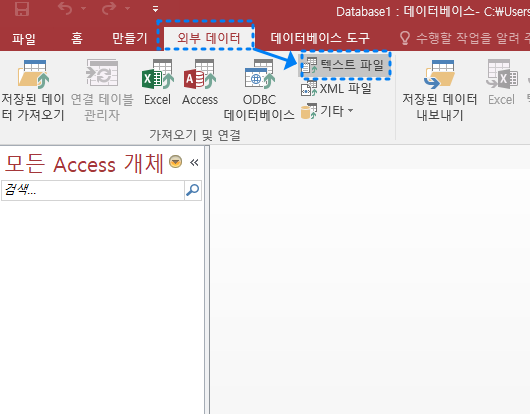
Task: Click XML 파일 import button
Action: click(336, 89)
